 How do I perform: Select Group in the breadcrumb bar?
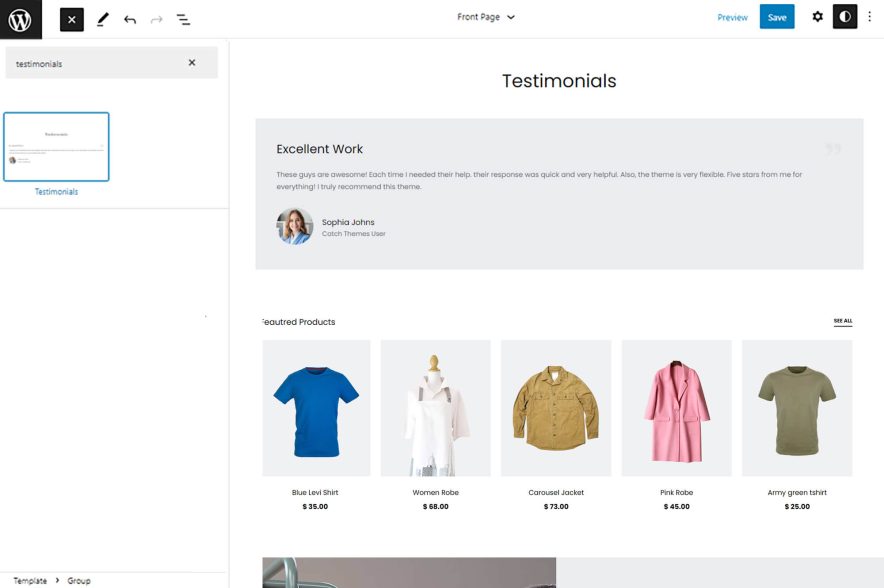[x=79, y=580]
